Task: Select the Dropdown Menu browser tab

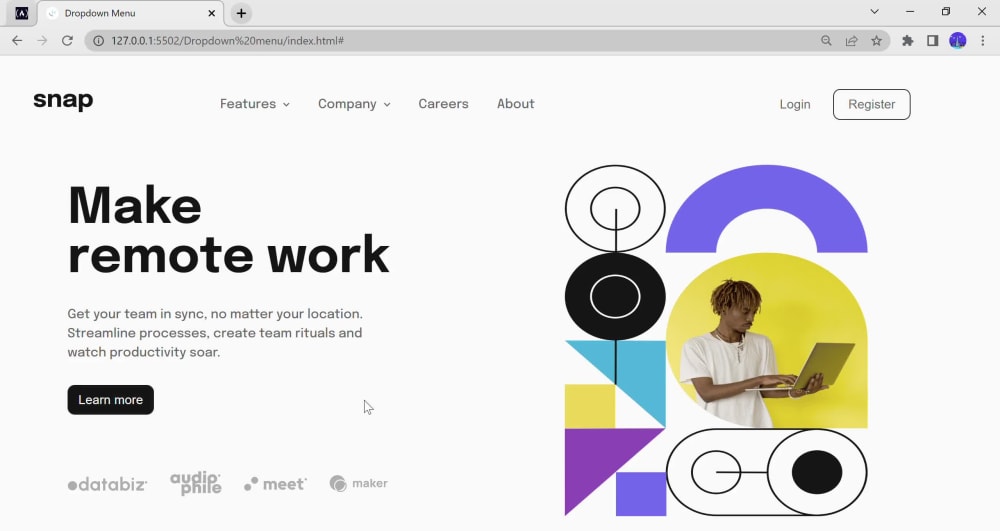Action: click(131, 13)
